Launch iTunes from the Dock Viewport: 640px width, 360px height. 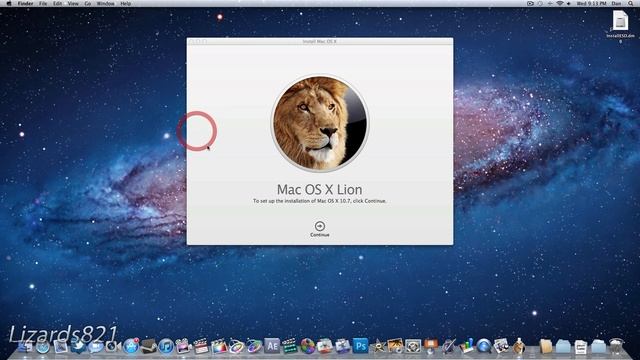(x=166, y=346)
